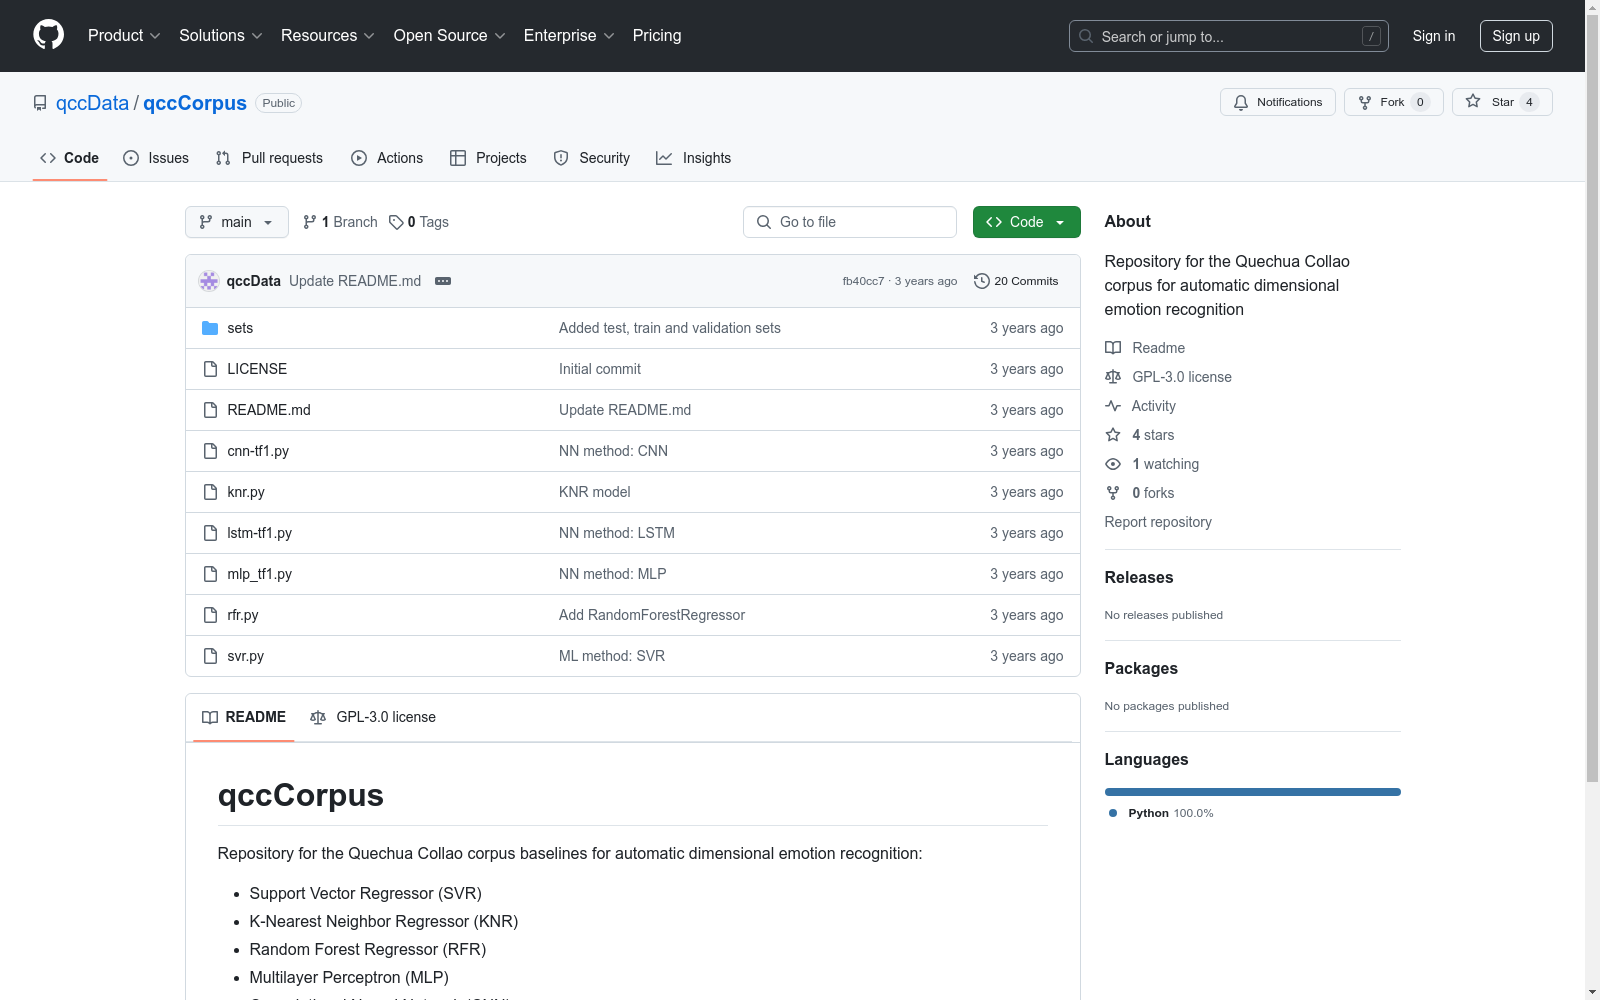This screenshot has width=1600, height=1000.
Task: Click the file icon for cnn-tf1.py
Action: 210,451
